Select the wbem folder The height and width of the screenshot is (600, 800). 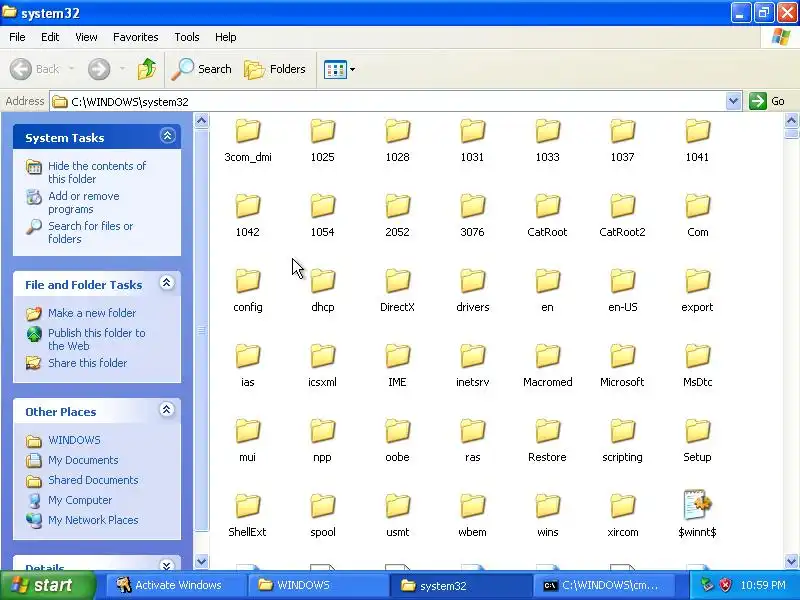[472, 516]
